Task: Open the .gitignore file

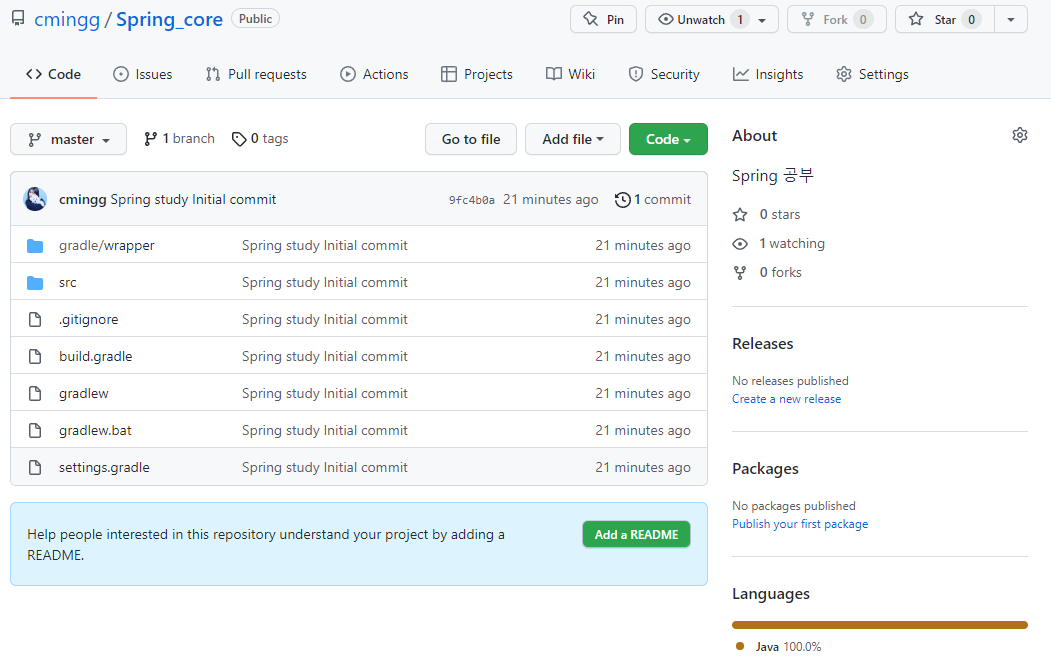Action: 88,320
